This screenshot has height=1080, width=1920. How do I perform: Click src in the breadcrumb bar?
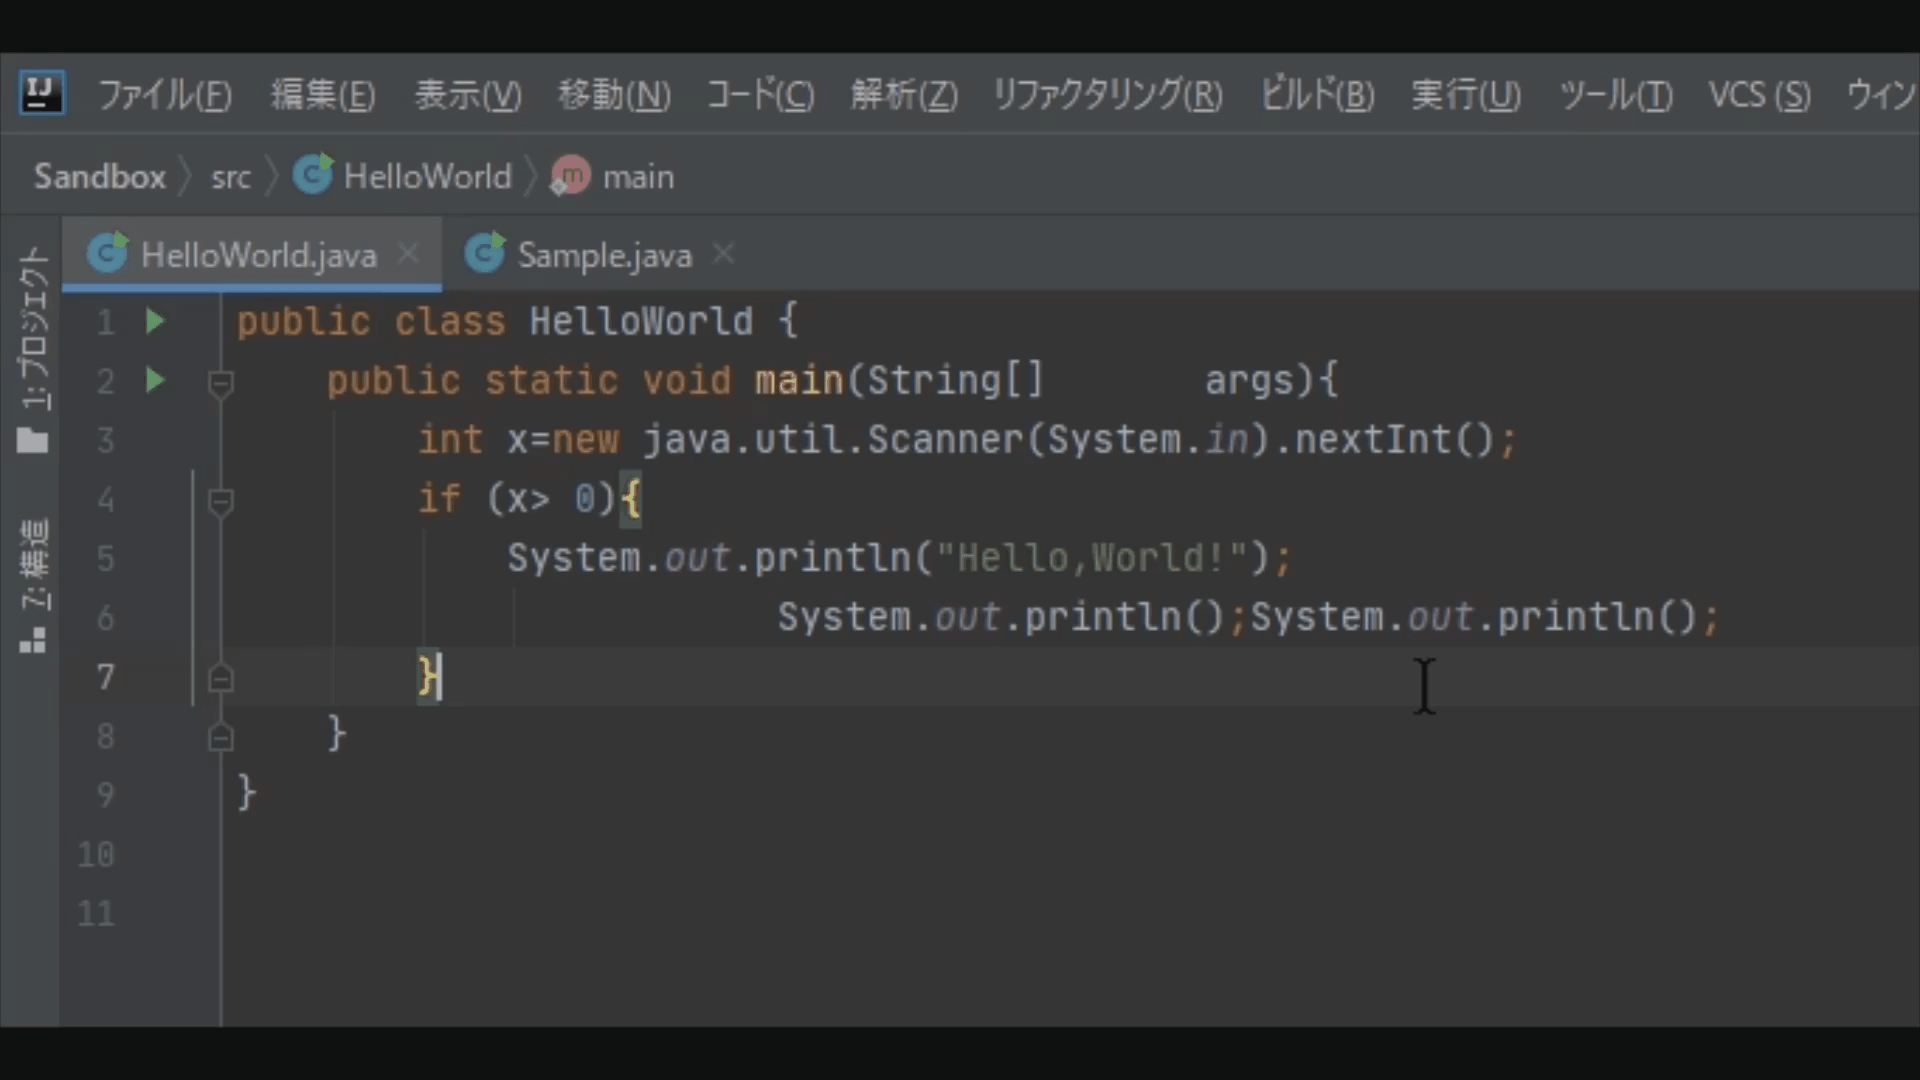[x=231, y=178]
